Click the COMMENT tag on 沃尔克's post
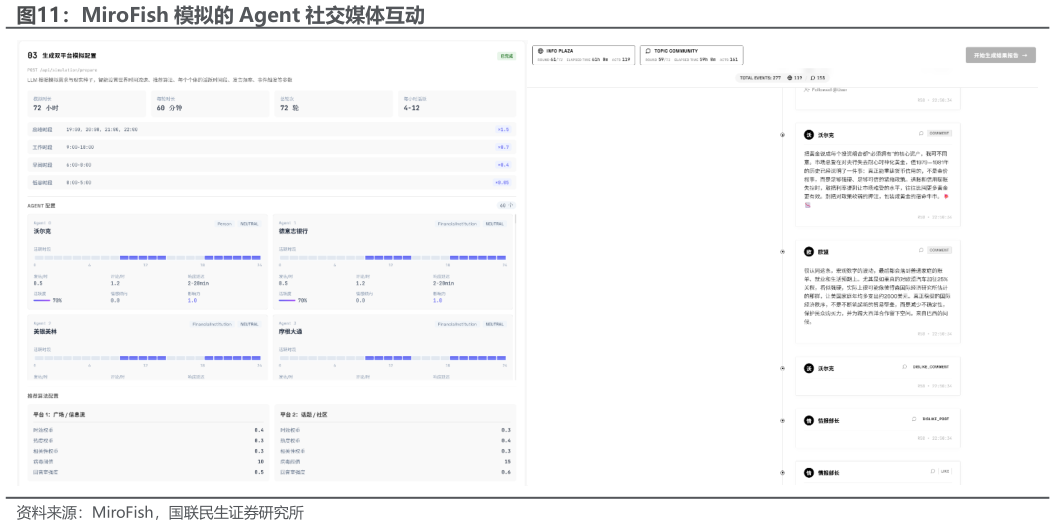Image resolution: width=1055 pixels, height=525 pixels. coord(939,133)
